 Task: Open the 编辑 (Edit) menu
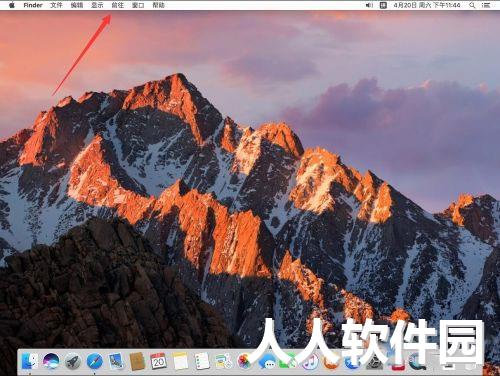[x=77, y=5]
